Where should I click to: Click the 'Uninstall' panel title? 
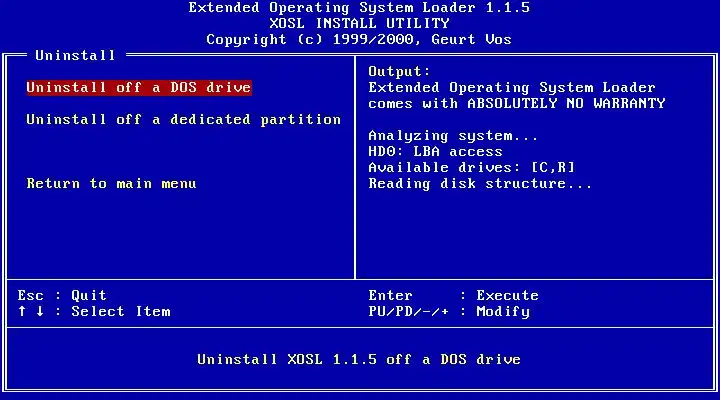click(75, 56)
